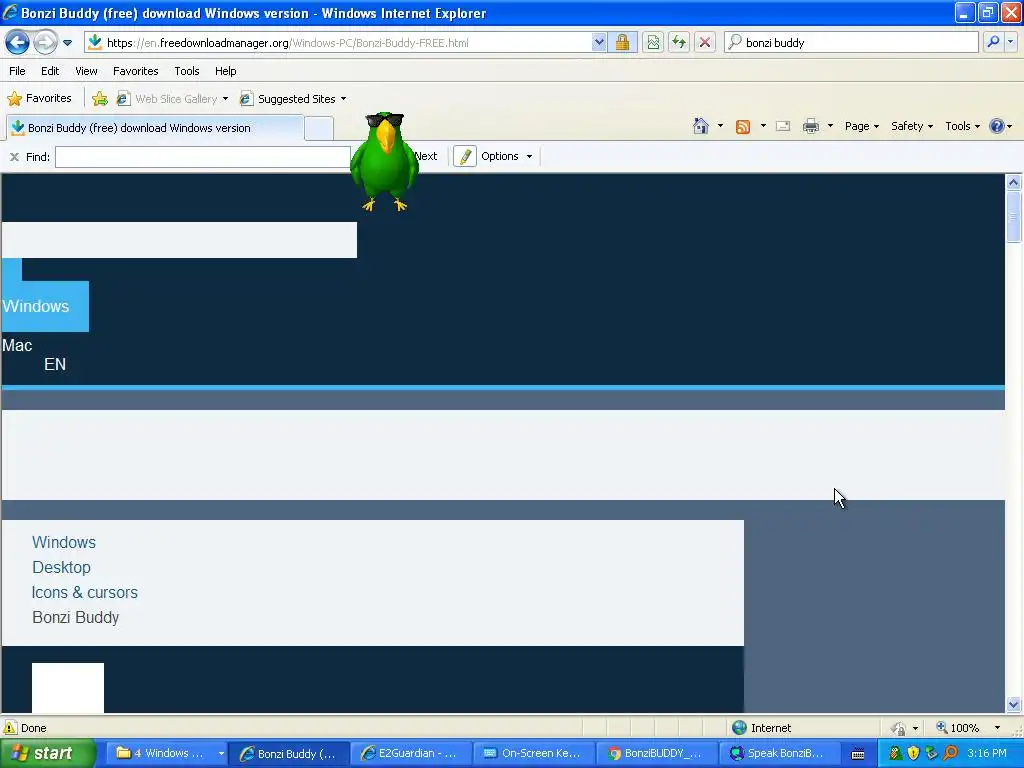The image size is (1024, 768).
Task: Click the Bonzi Buddy breadcrumb text
Action: pyautogui.click(x=76, y=617)
